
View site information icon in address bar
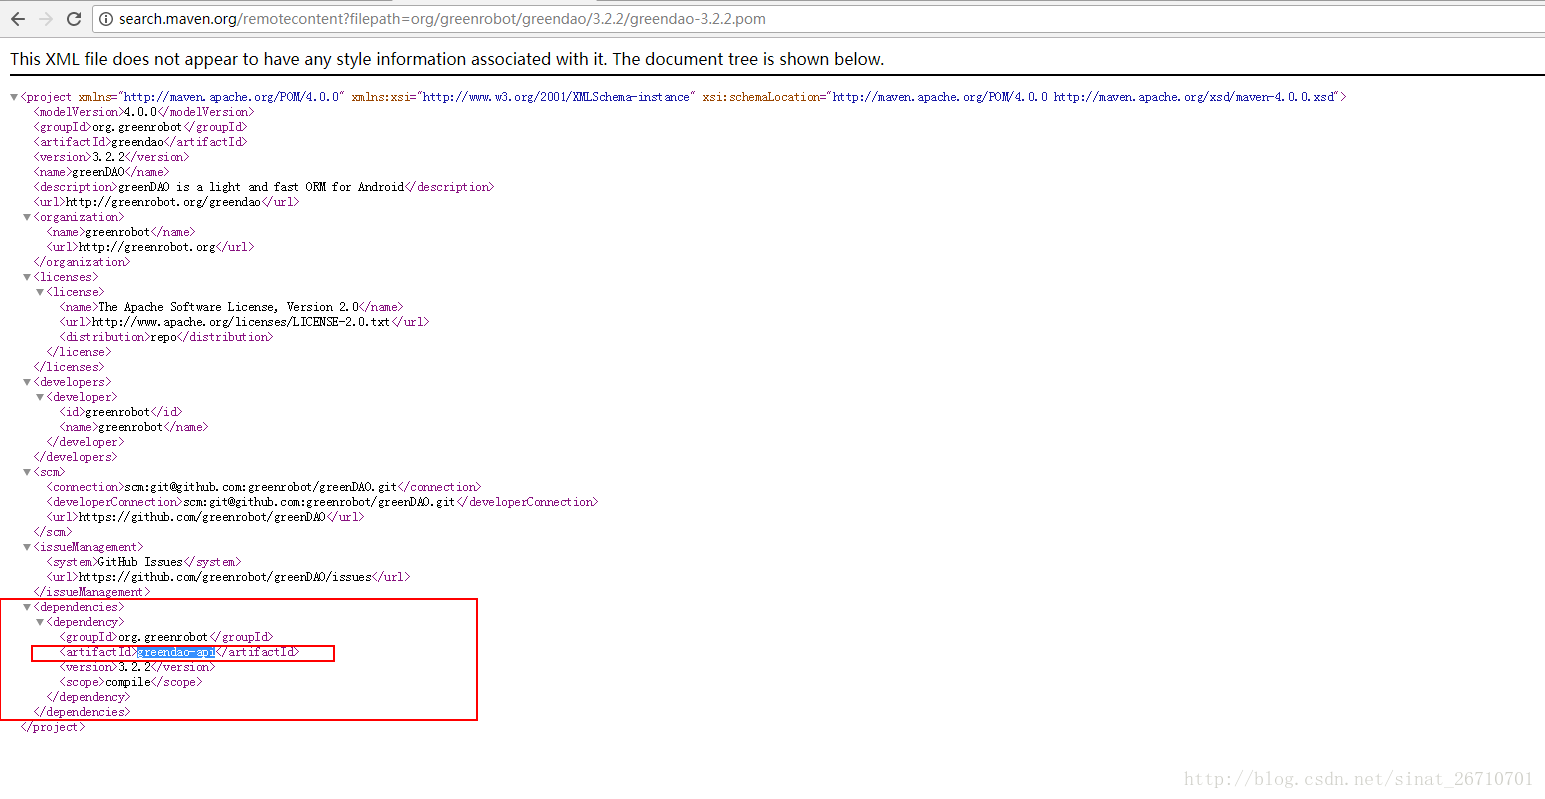coord(106,19)
